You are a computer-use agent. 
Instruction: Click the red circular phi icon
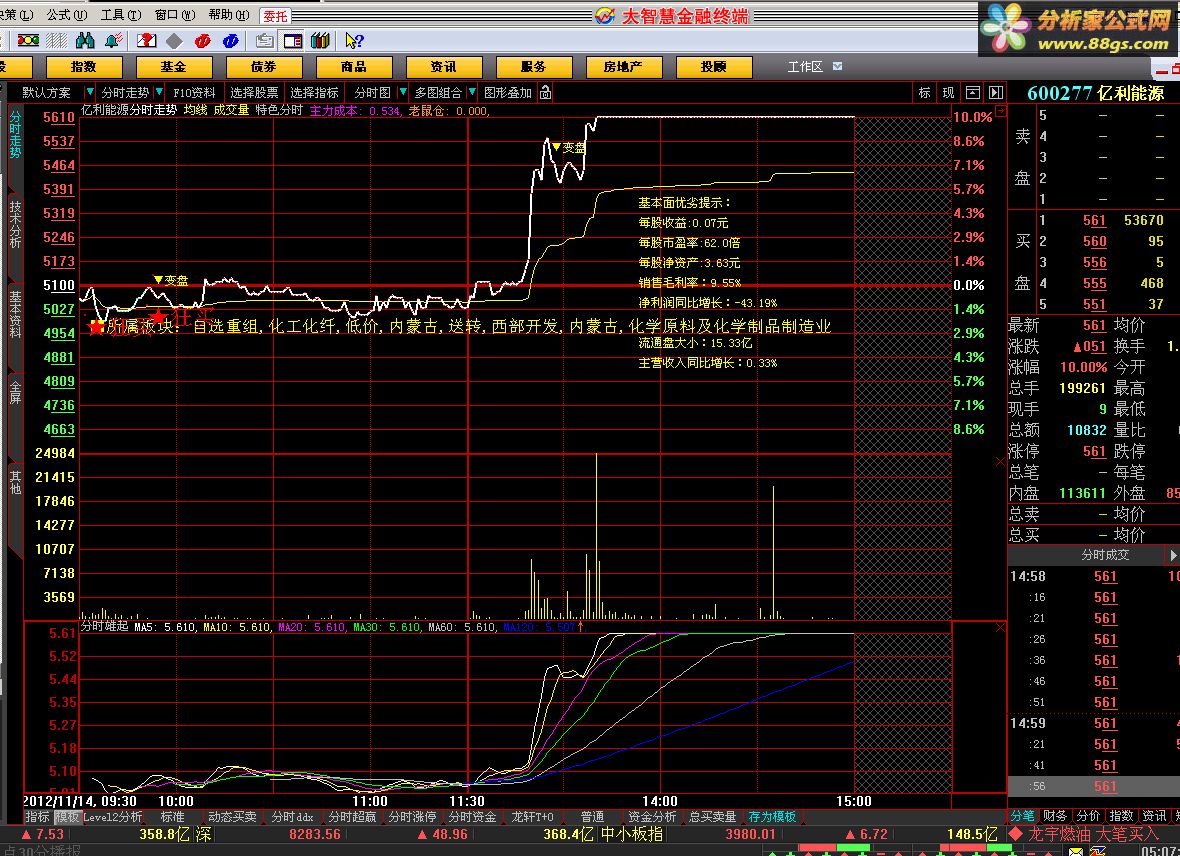tap(202, 41)
